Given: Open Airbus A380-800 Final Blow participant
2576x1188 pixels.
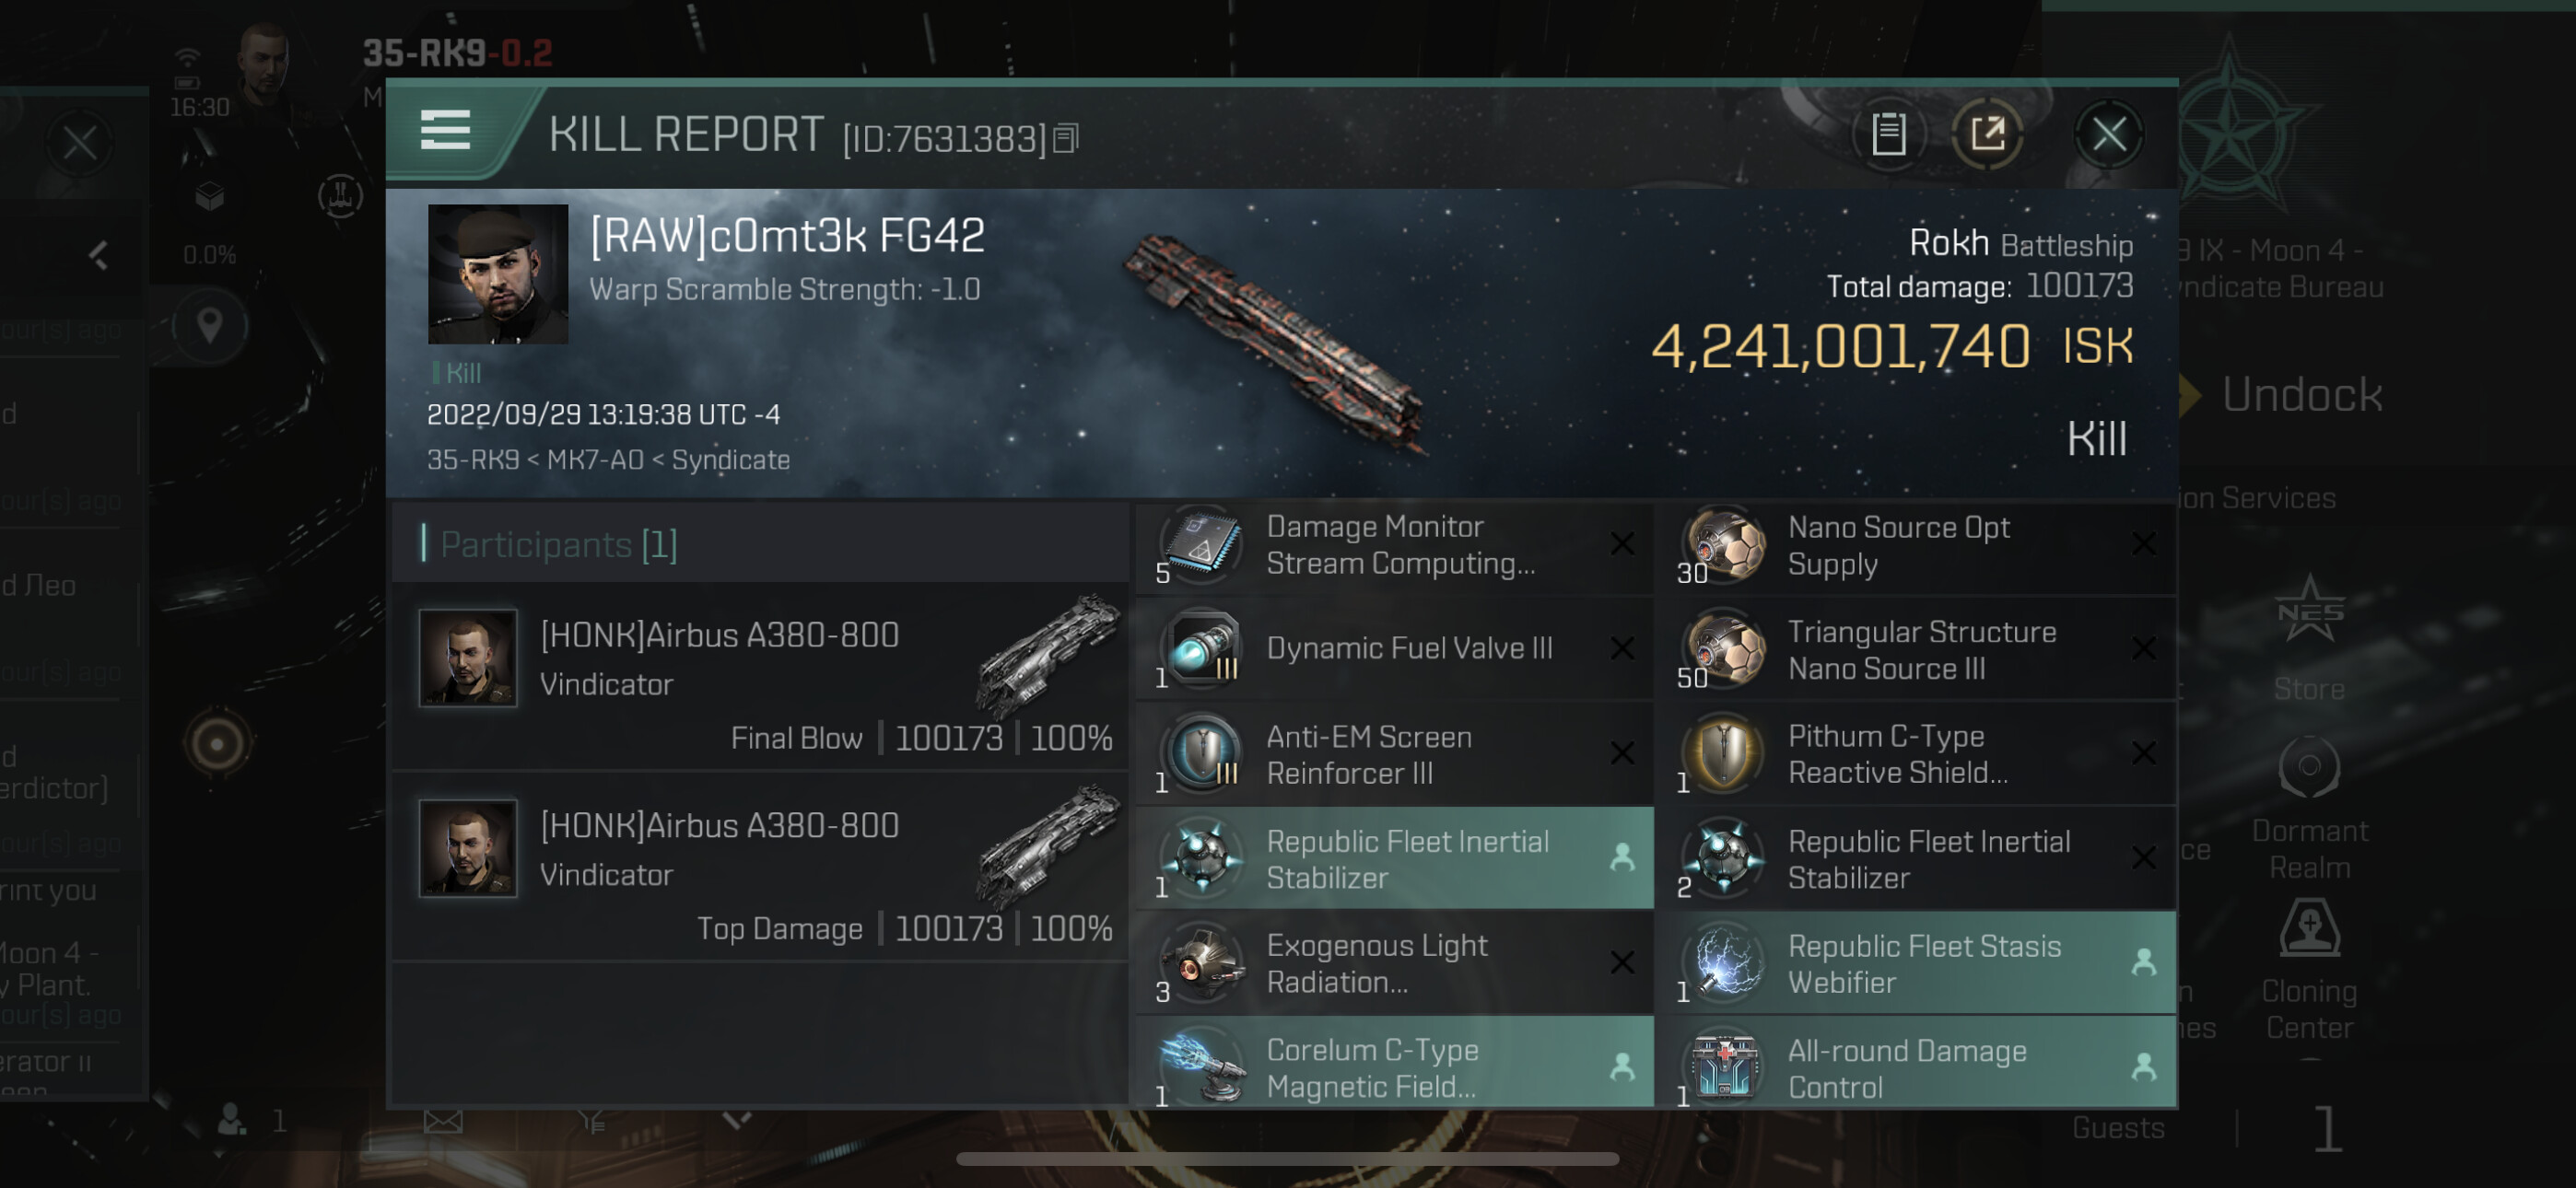Looking at the screenshot, I should tap(761, 678).
